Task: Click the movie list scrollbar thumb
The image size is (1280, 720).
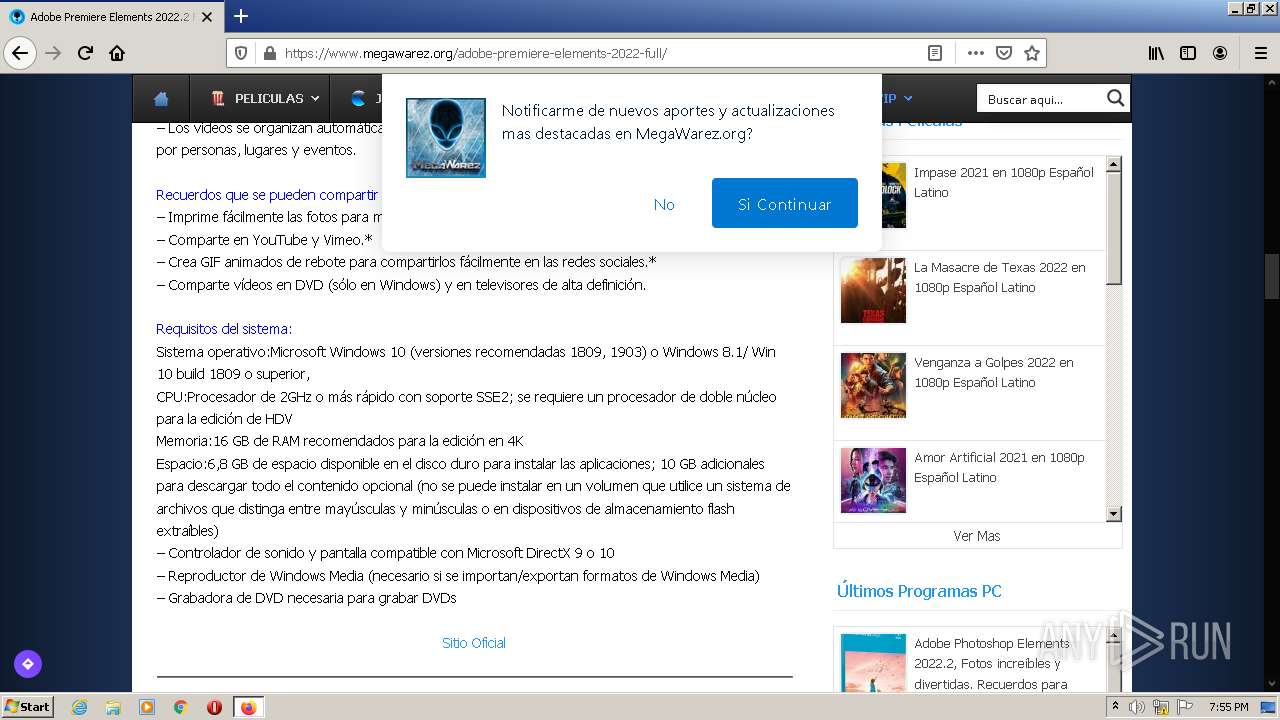Action: pyautogui.click(x=1114, y=229)
